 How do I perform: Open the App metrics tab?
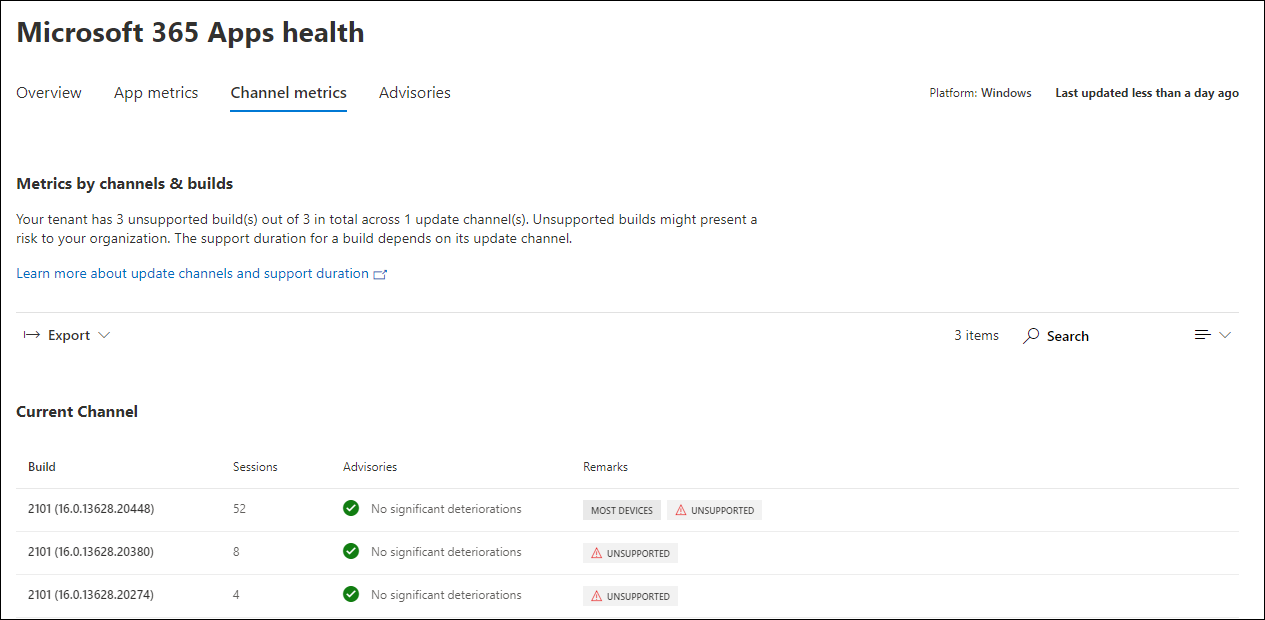tap(156, 93)
